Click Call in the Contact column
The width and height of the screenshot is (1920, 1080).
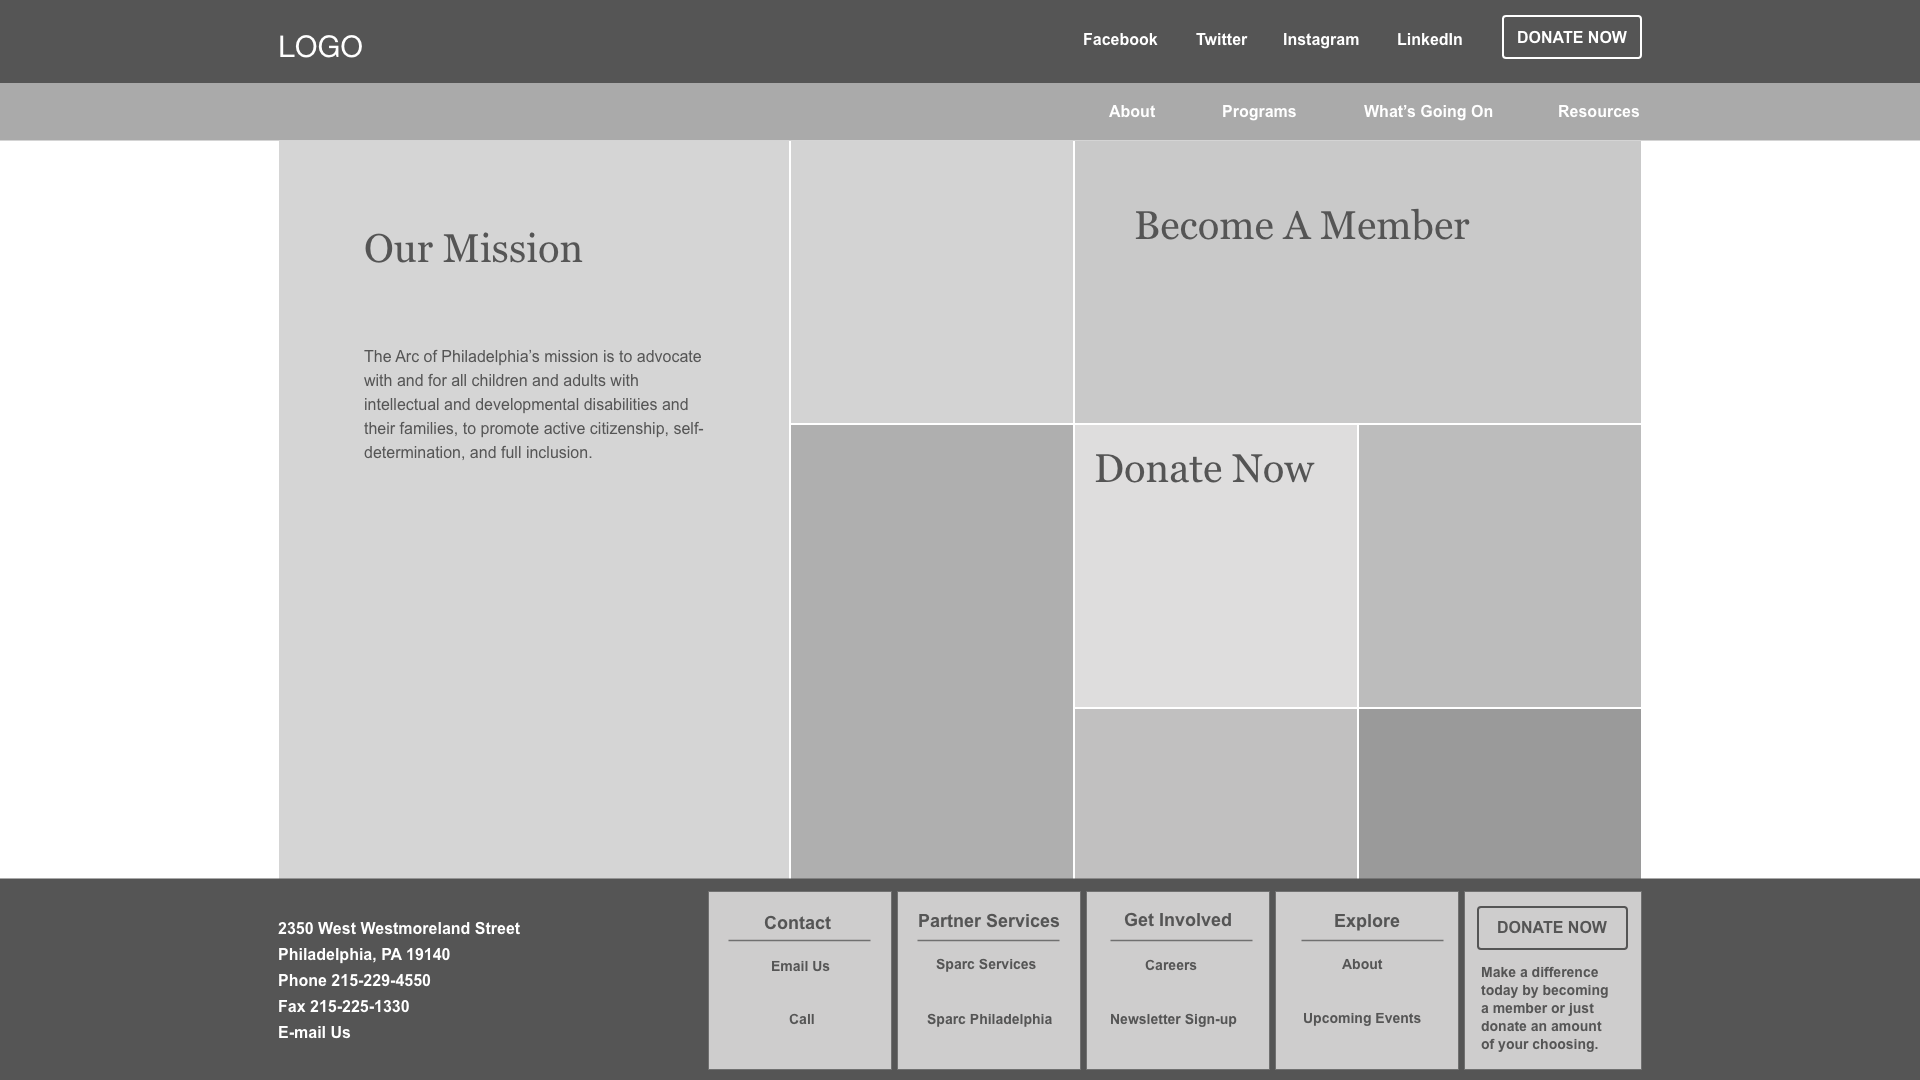(801, 1020)
